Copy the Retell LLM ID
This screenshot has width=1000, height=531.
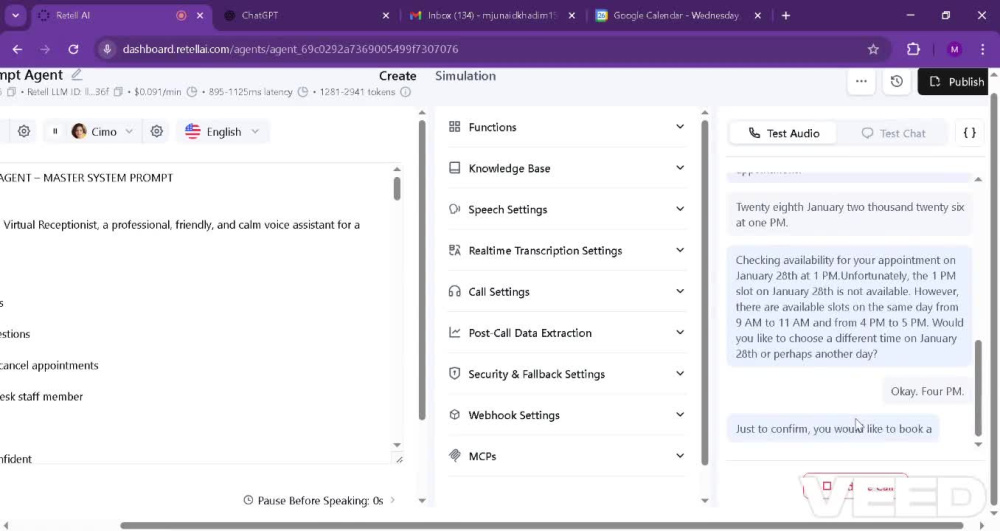click(x=118, y=92)
